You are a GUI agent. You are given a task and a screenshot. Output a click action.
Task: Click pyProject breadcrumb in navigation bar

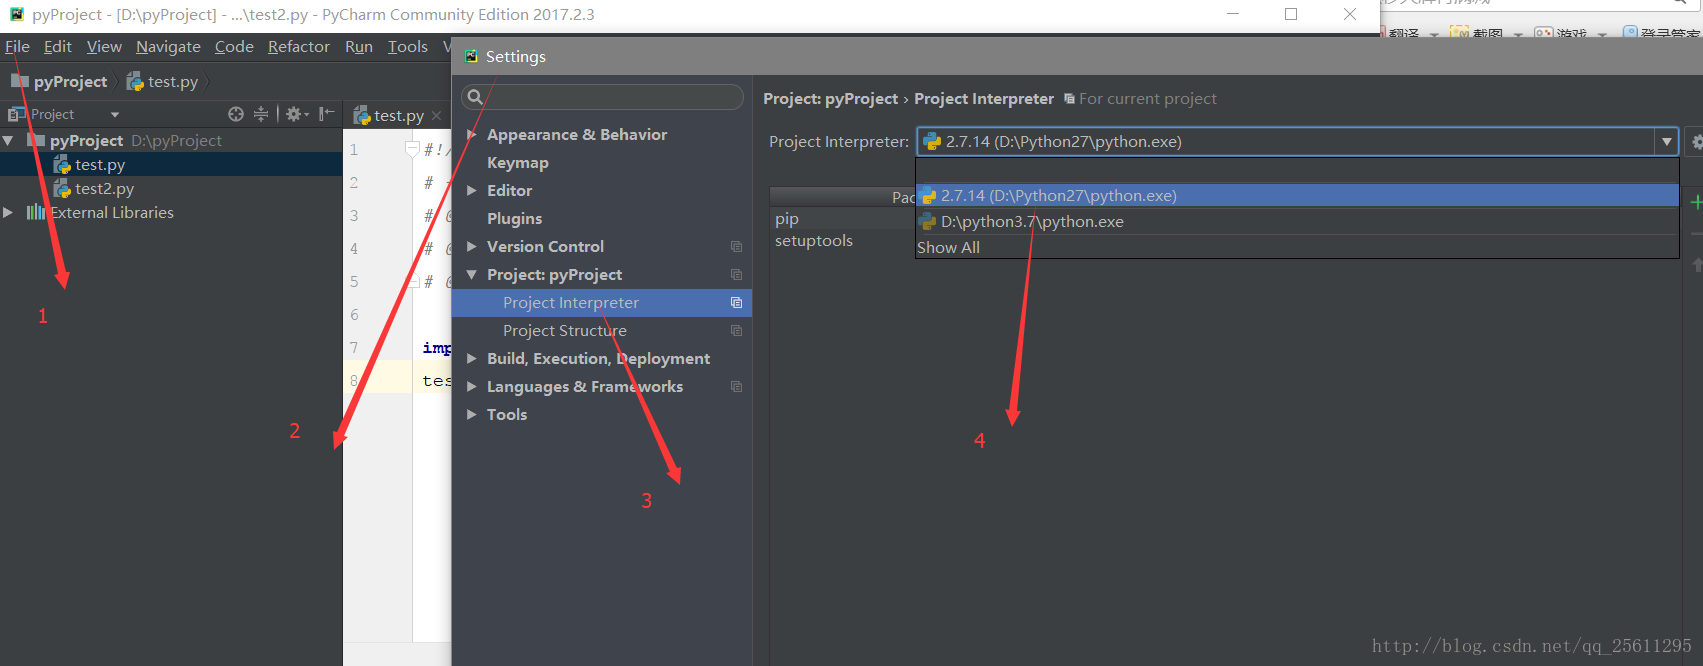click(59, 82)
